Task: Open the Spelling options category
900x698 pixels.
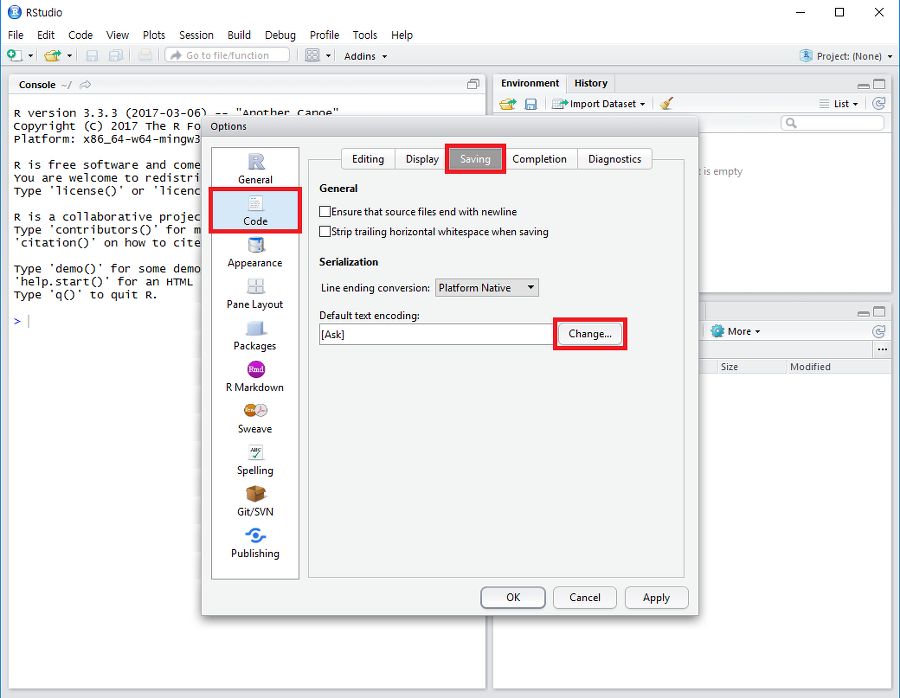Action: (255, 460)
